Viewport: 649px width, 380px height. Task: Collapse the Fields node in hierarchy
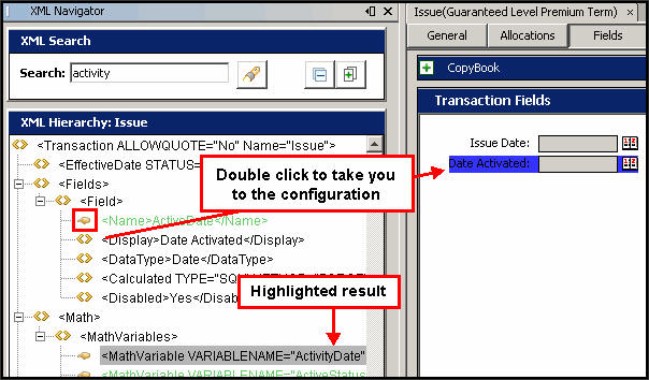tap(19, 184)
